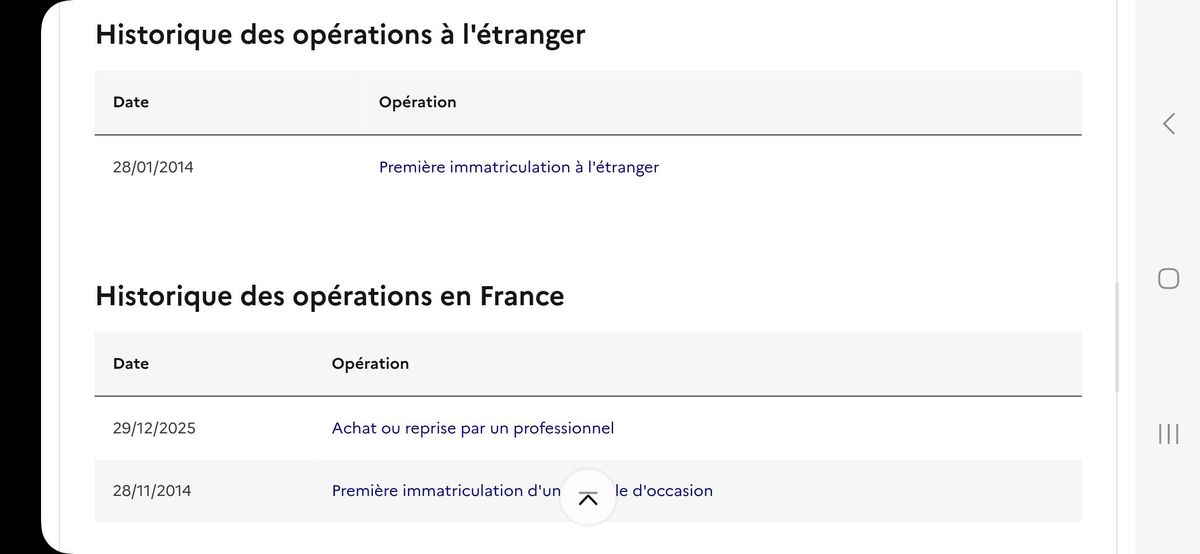Click the Date header in the France table
The image size is (1200, 554).
[131, 363]
